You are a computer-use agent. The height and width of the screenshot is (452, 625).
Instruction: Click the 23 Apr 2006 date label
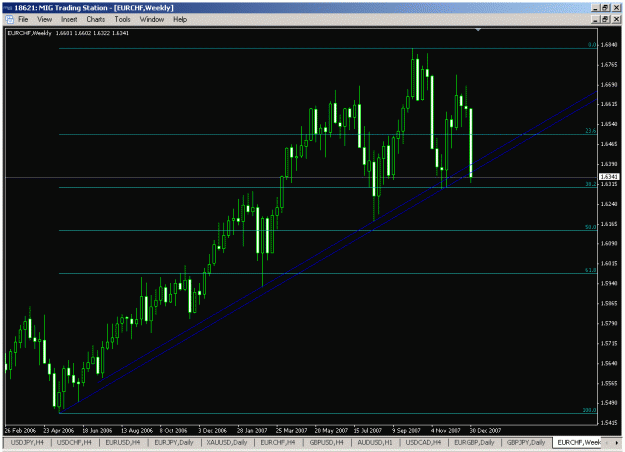pyautogui.click(x=59, y=430)
